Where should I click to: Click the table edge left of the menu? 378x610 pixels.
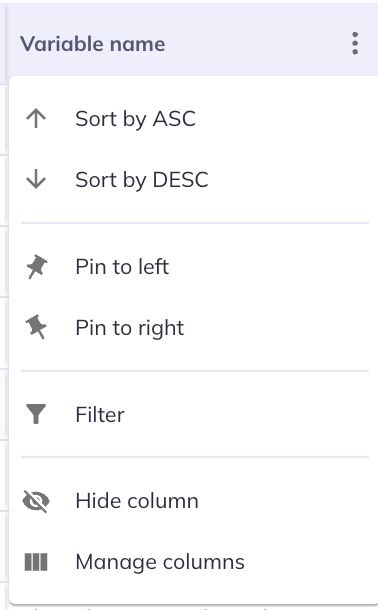(x=4, y=311)
